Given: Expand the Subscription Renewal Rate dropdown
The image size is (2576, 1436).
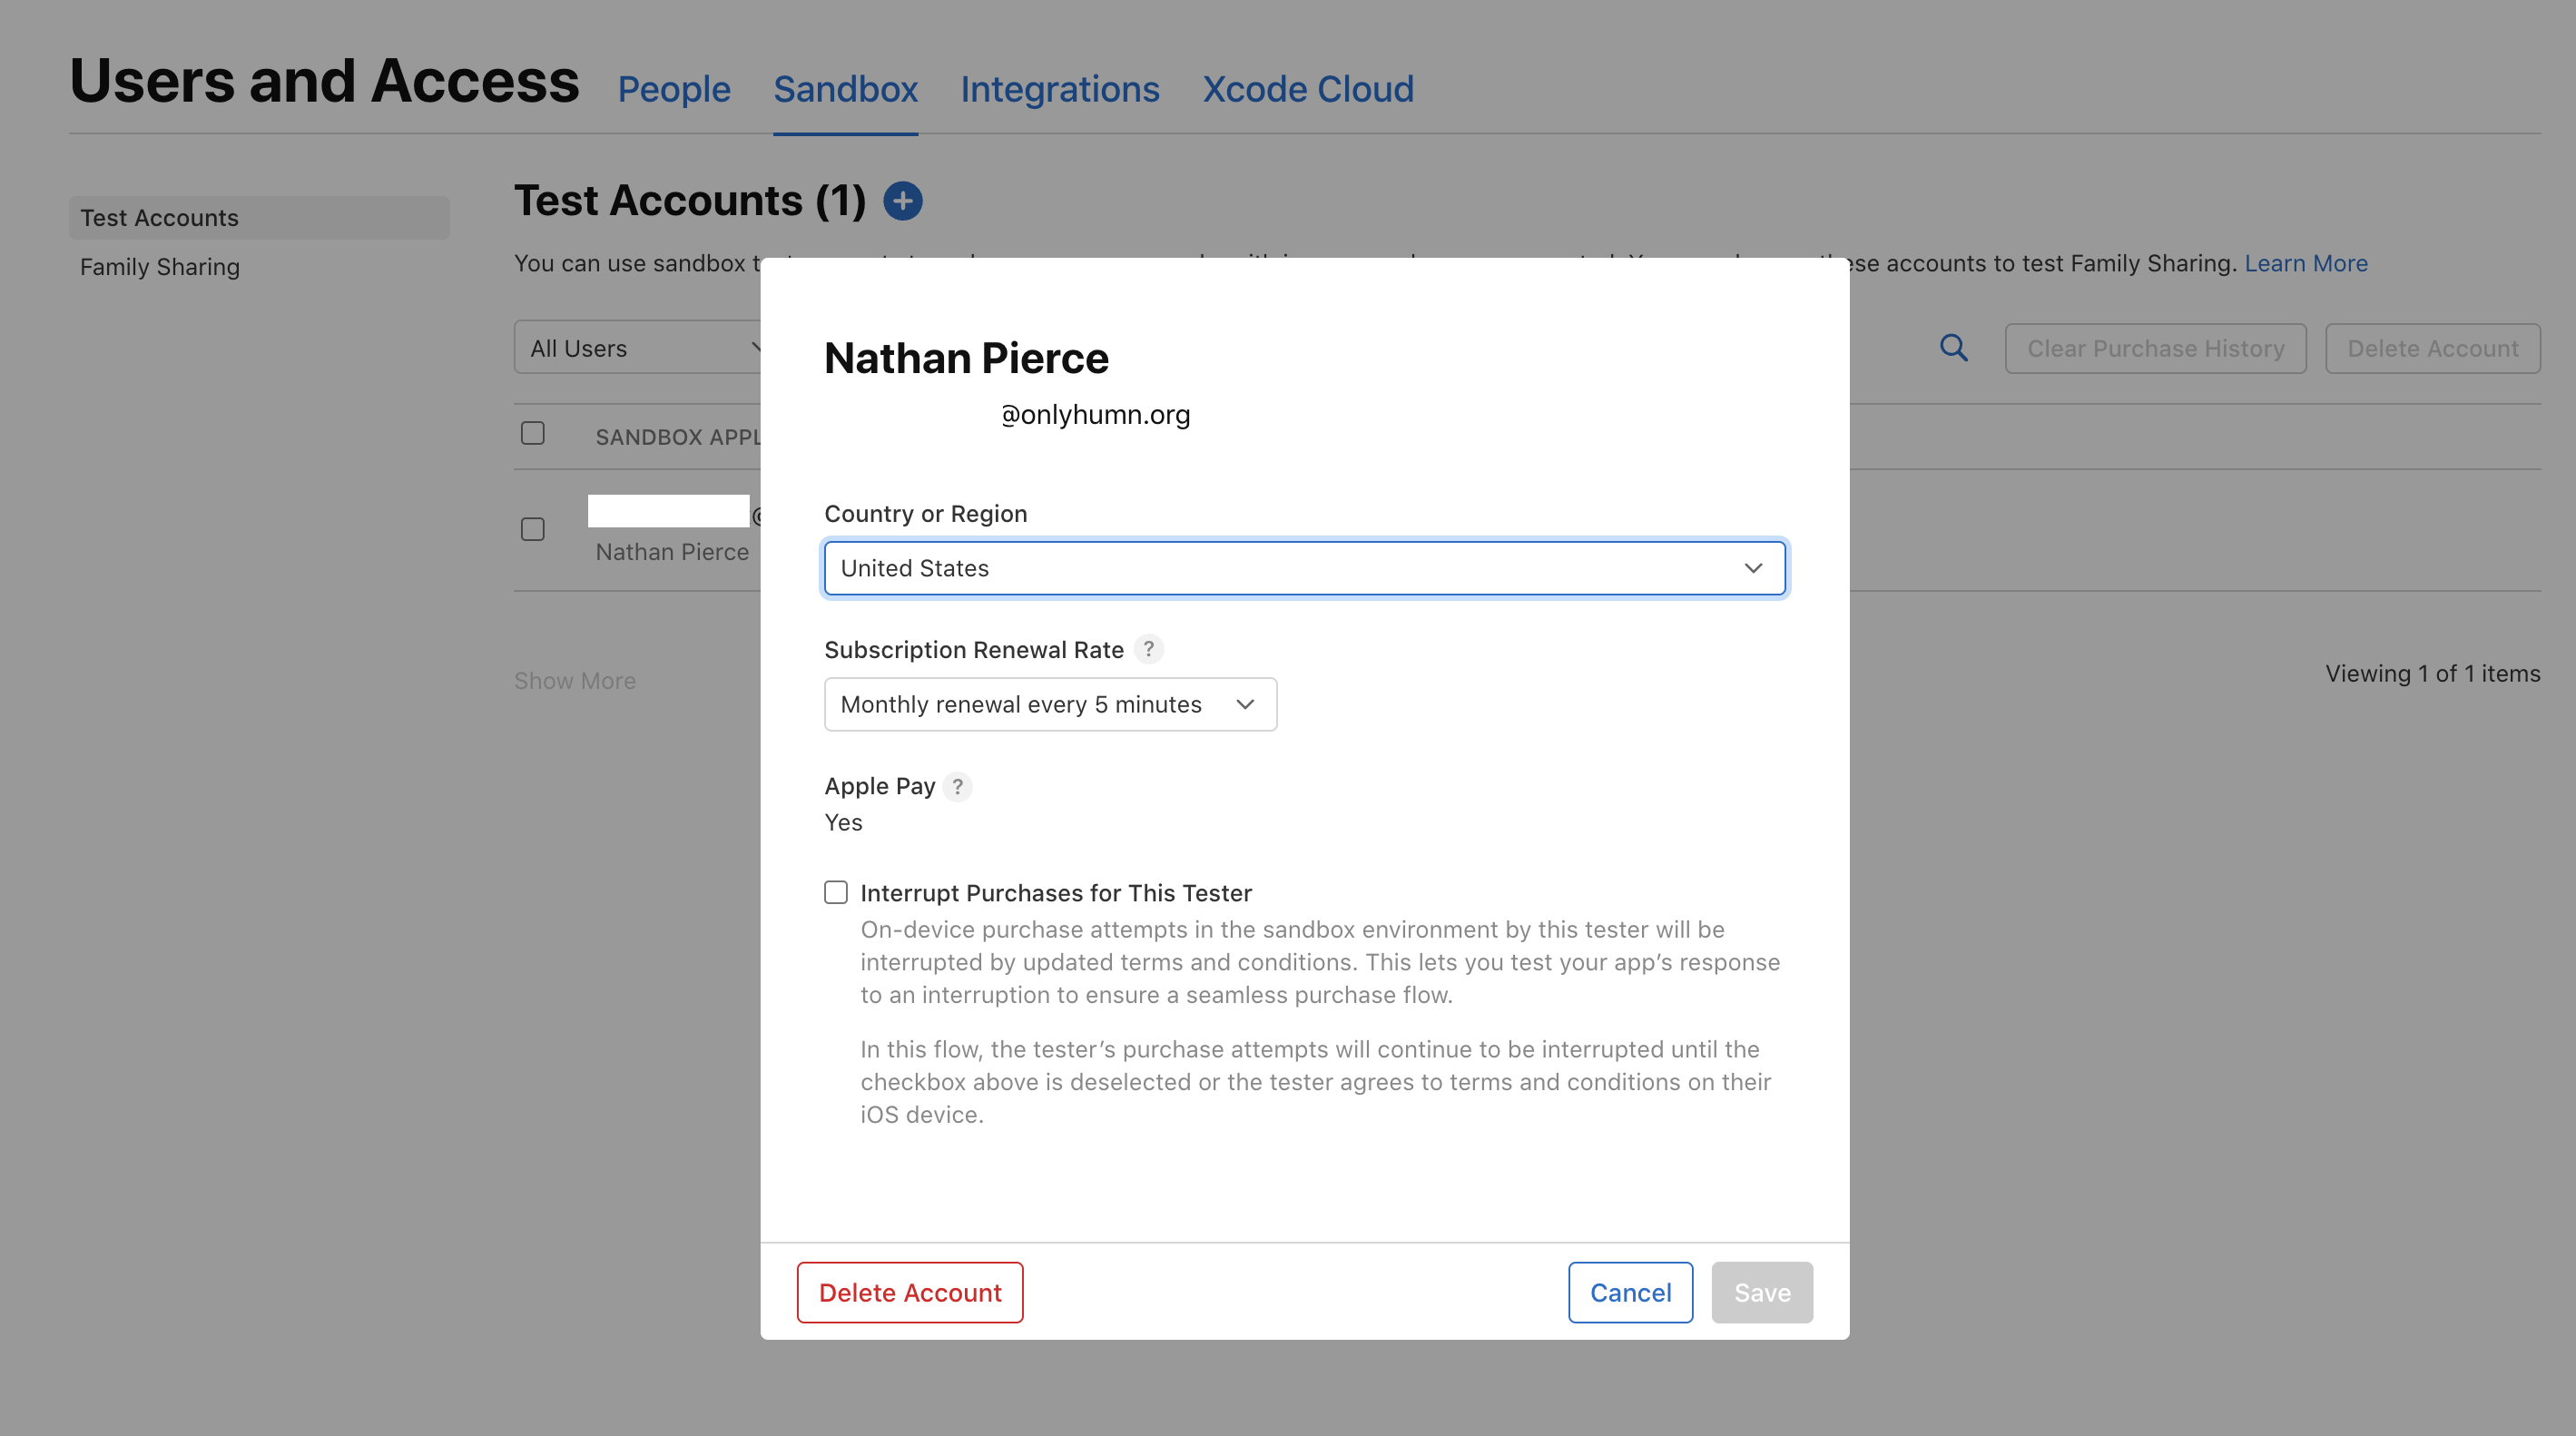Looking at the screenshot, I should click(x=1050, y=704).
